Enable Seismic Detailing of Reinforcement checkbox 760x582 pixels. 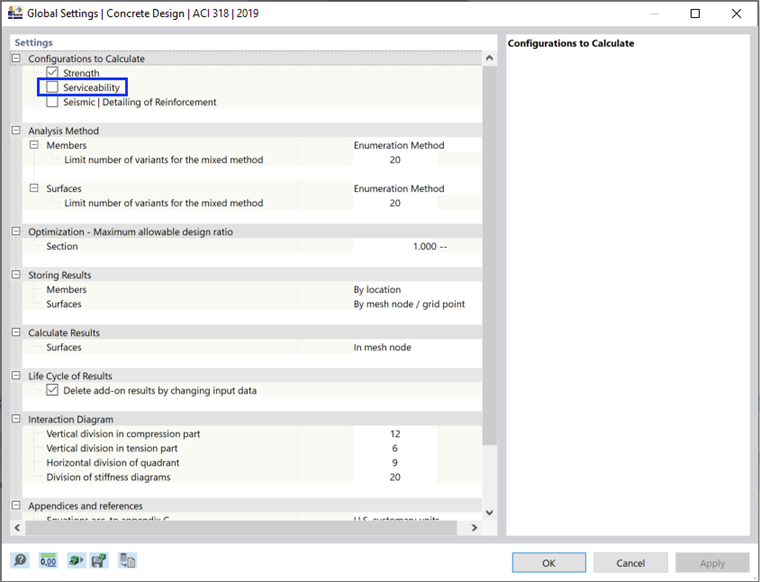[x=52, y=102]
